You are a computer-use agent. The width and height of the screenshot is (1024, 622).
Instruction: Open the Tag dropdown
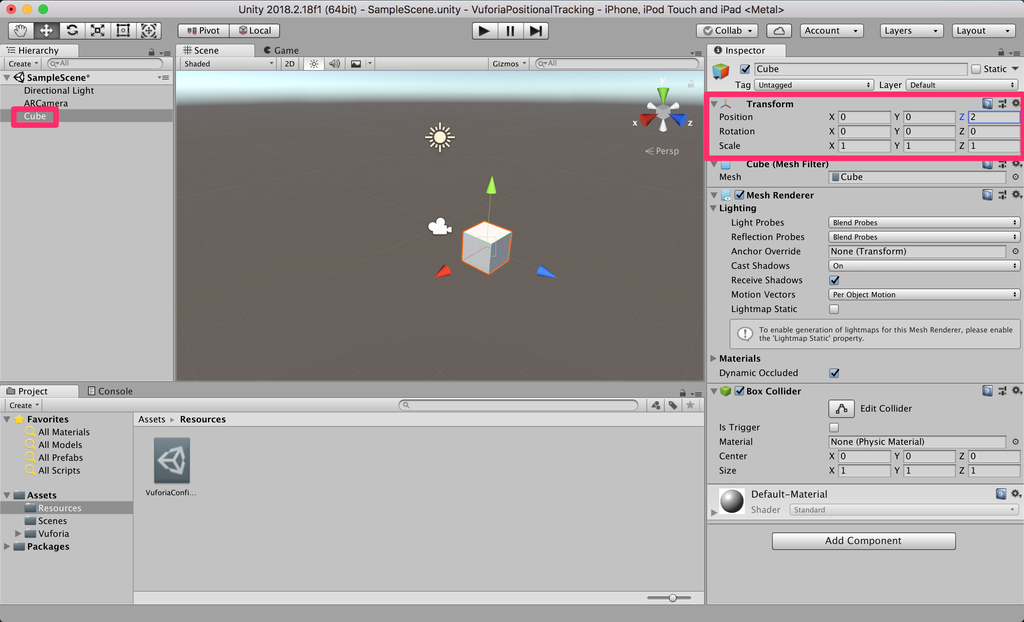(x=814, y=85)
